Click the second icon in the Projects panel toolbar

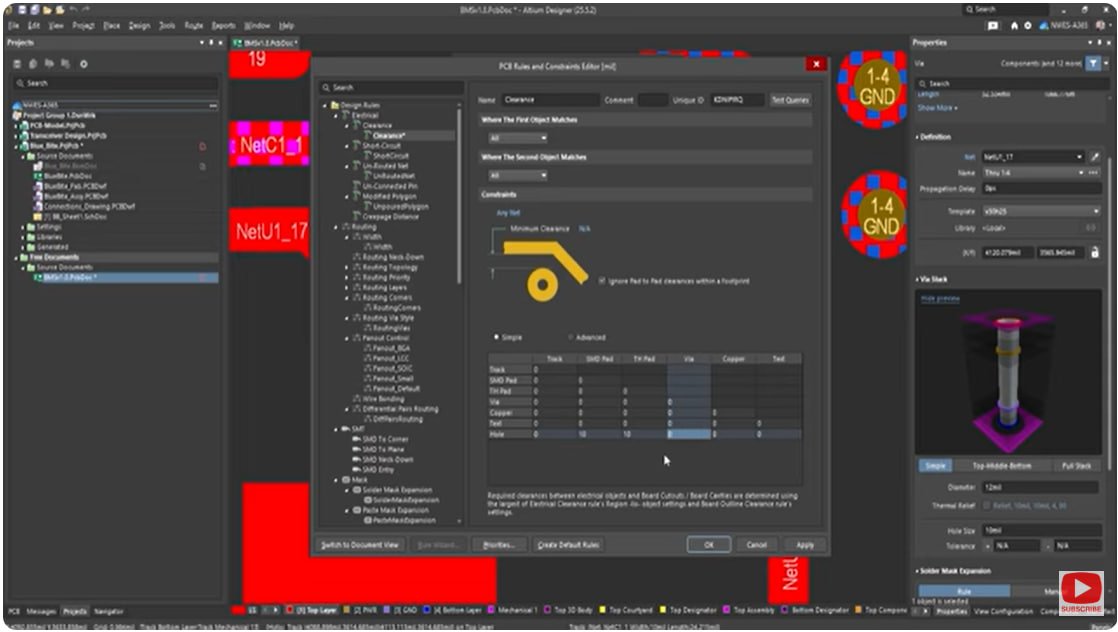pyautogui.click(x=34, y=64)
